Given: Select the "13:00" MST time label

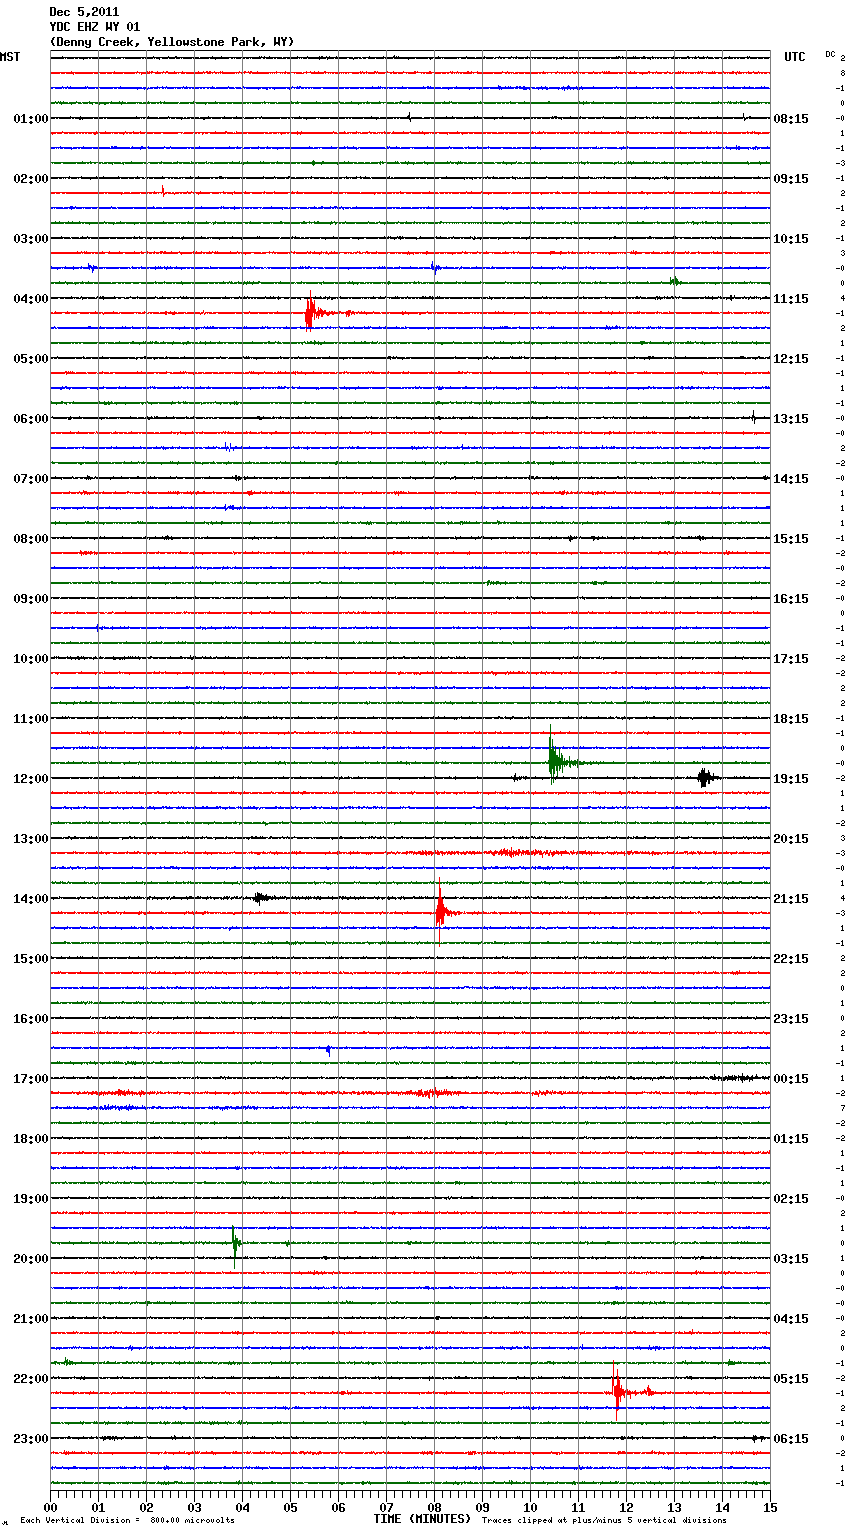Looking at the screenshot, I should pyautogui.click(x=31, y=839).
